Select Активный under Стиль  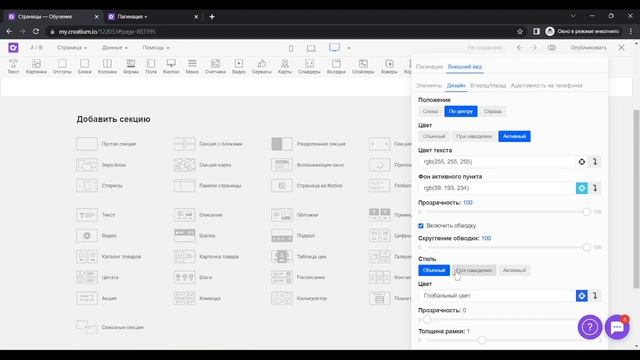514,270
